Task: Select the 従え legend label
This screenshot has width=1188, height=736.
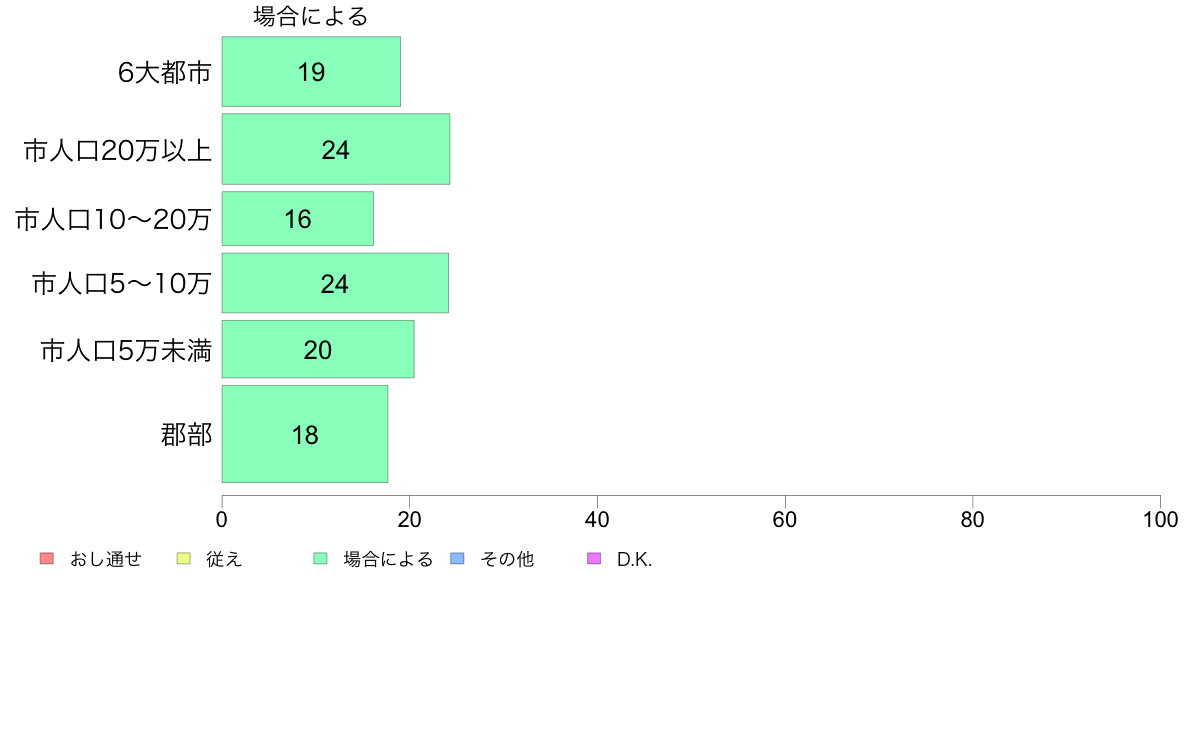Action: pos(224,559)
